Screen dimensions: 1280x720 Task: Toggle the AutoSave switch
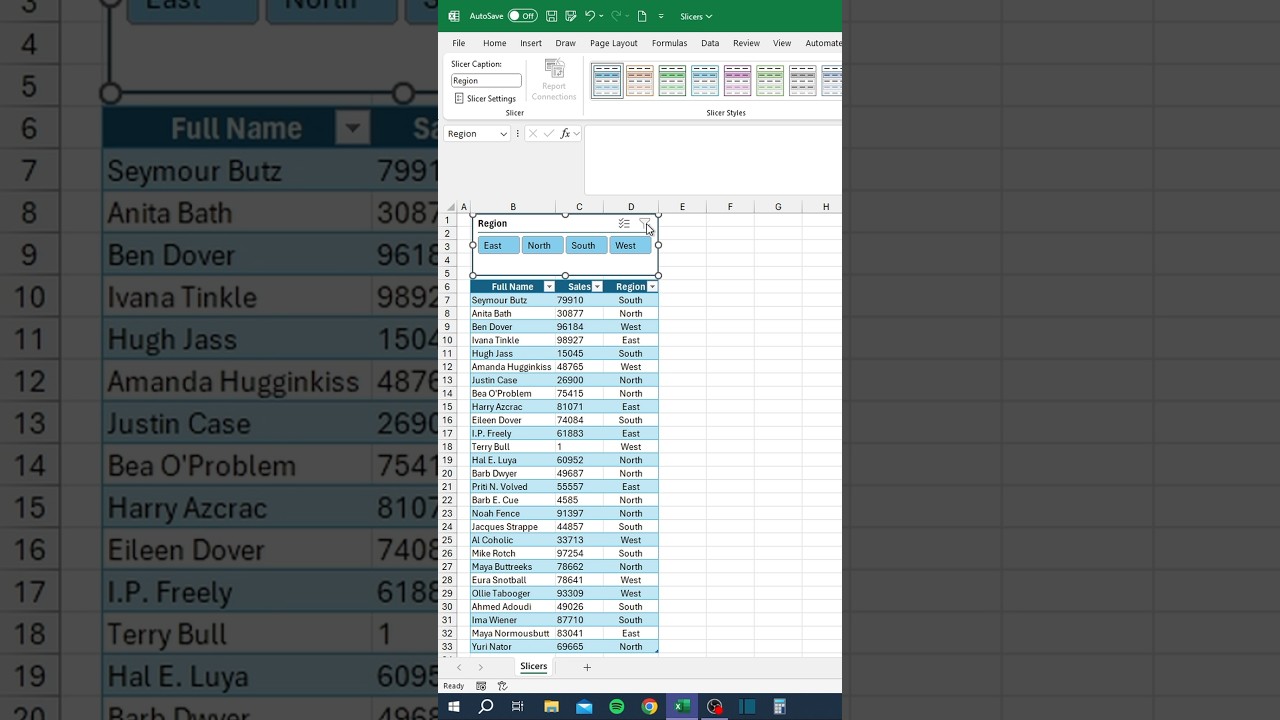(x=522, y=16)
